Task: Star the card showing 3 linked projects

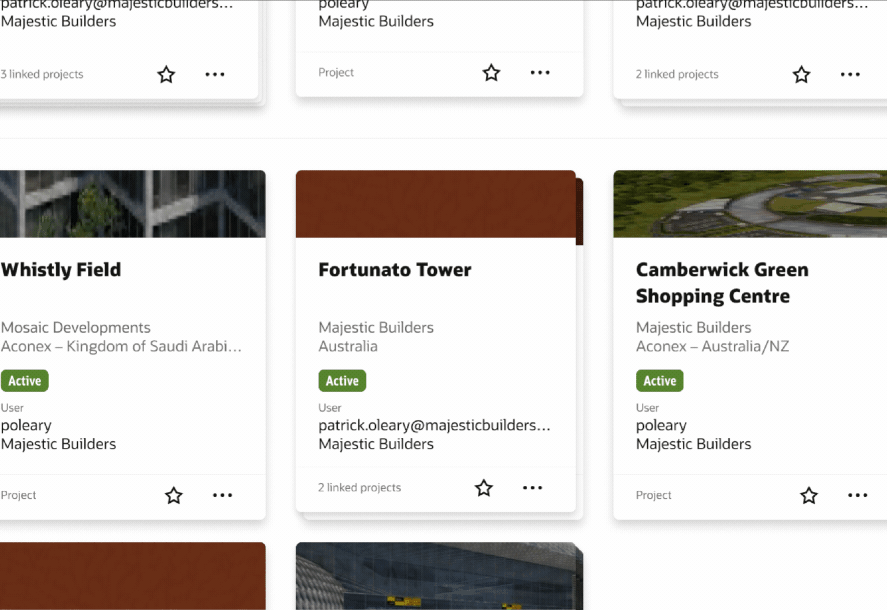Action: pyautogui.click(x=166, y=74)
